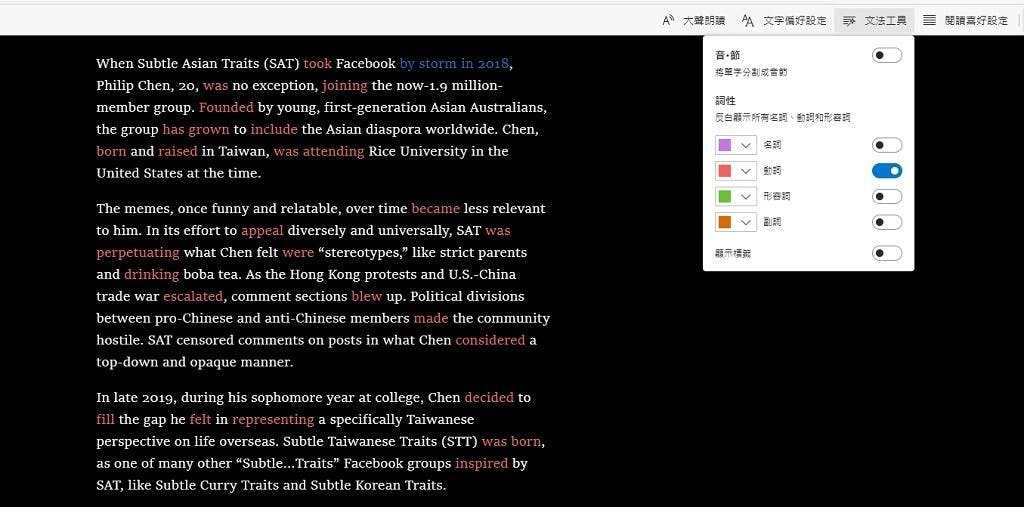Image resolution: width=1024 pixels, height=507 pixels.
Task: Click the highlighted verb "considered"
Action: 490,340
